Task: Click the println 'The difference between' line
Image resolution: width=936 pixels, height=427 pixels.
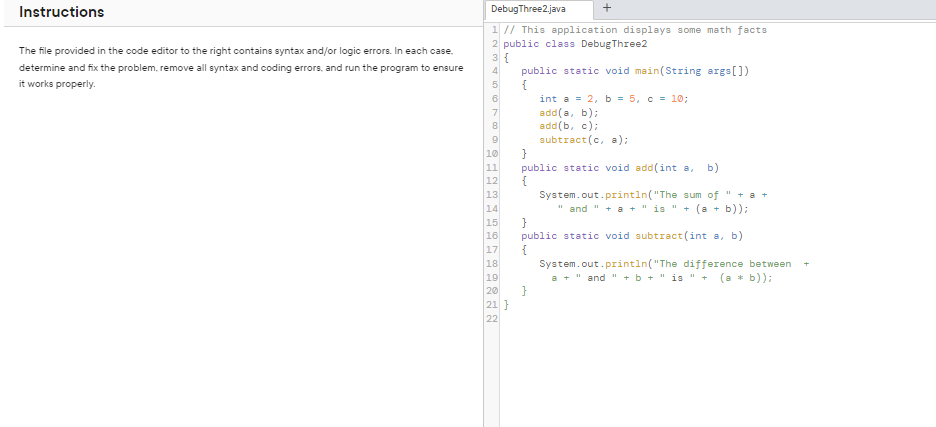Action: [x=675, y=264]
